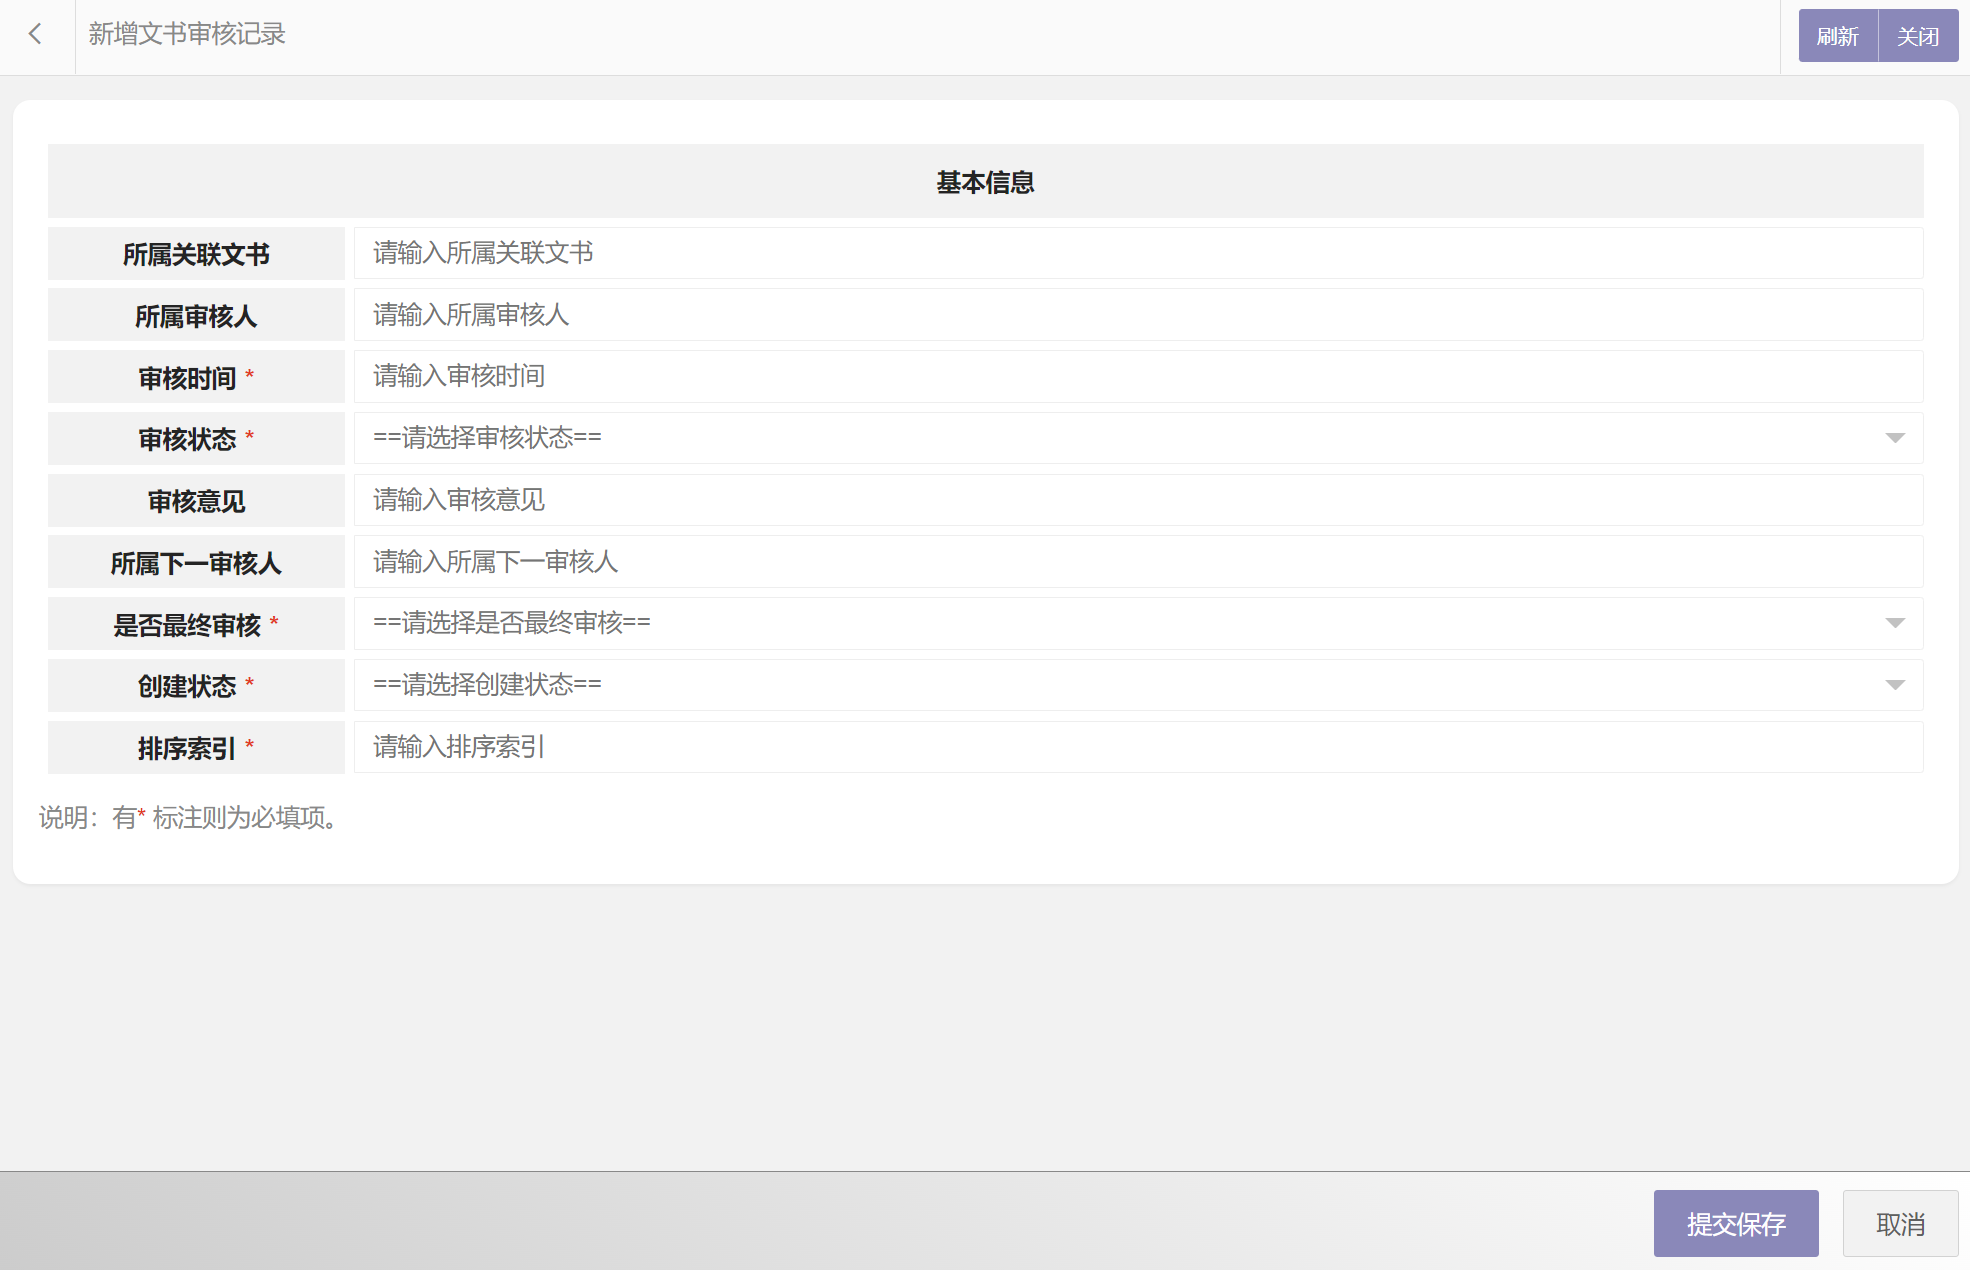Click the 刷新 refresh button
Screen dimensions: 1970x1270
tap(1837, 36)
